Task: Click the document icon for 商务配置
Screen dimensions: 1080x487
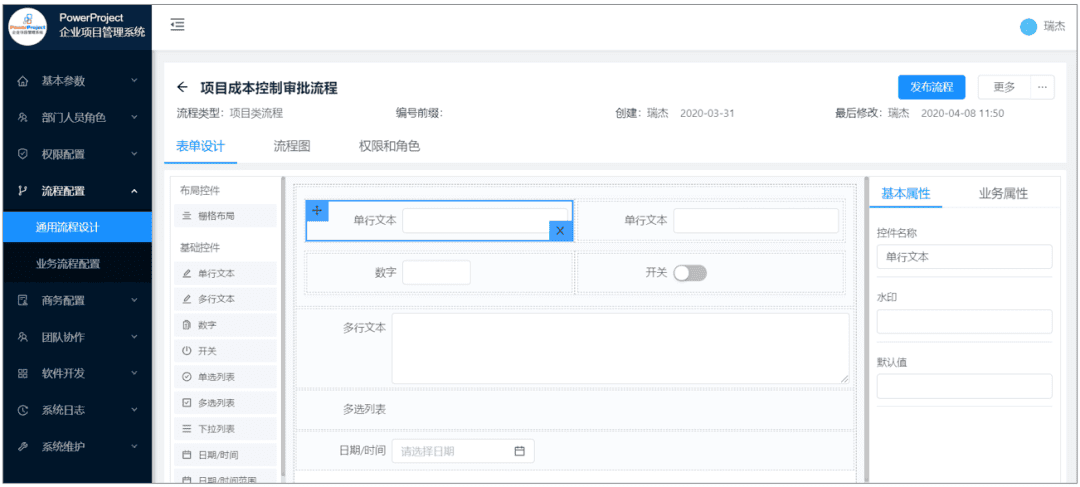Action: [x=23, y=300]
